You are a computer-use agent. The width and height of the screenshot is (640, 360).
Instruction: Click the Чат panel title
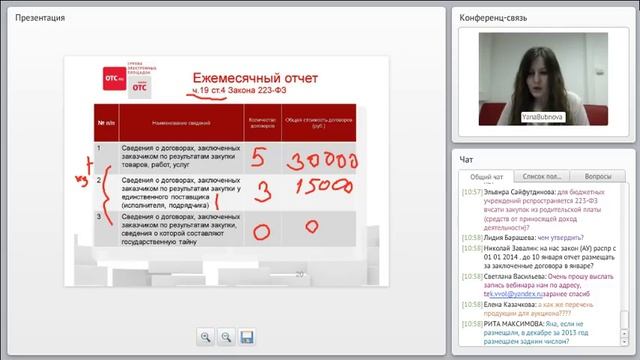466,160
